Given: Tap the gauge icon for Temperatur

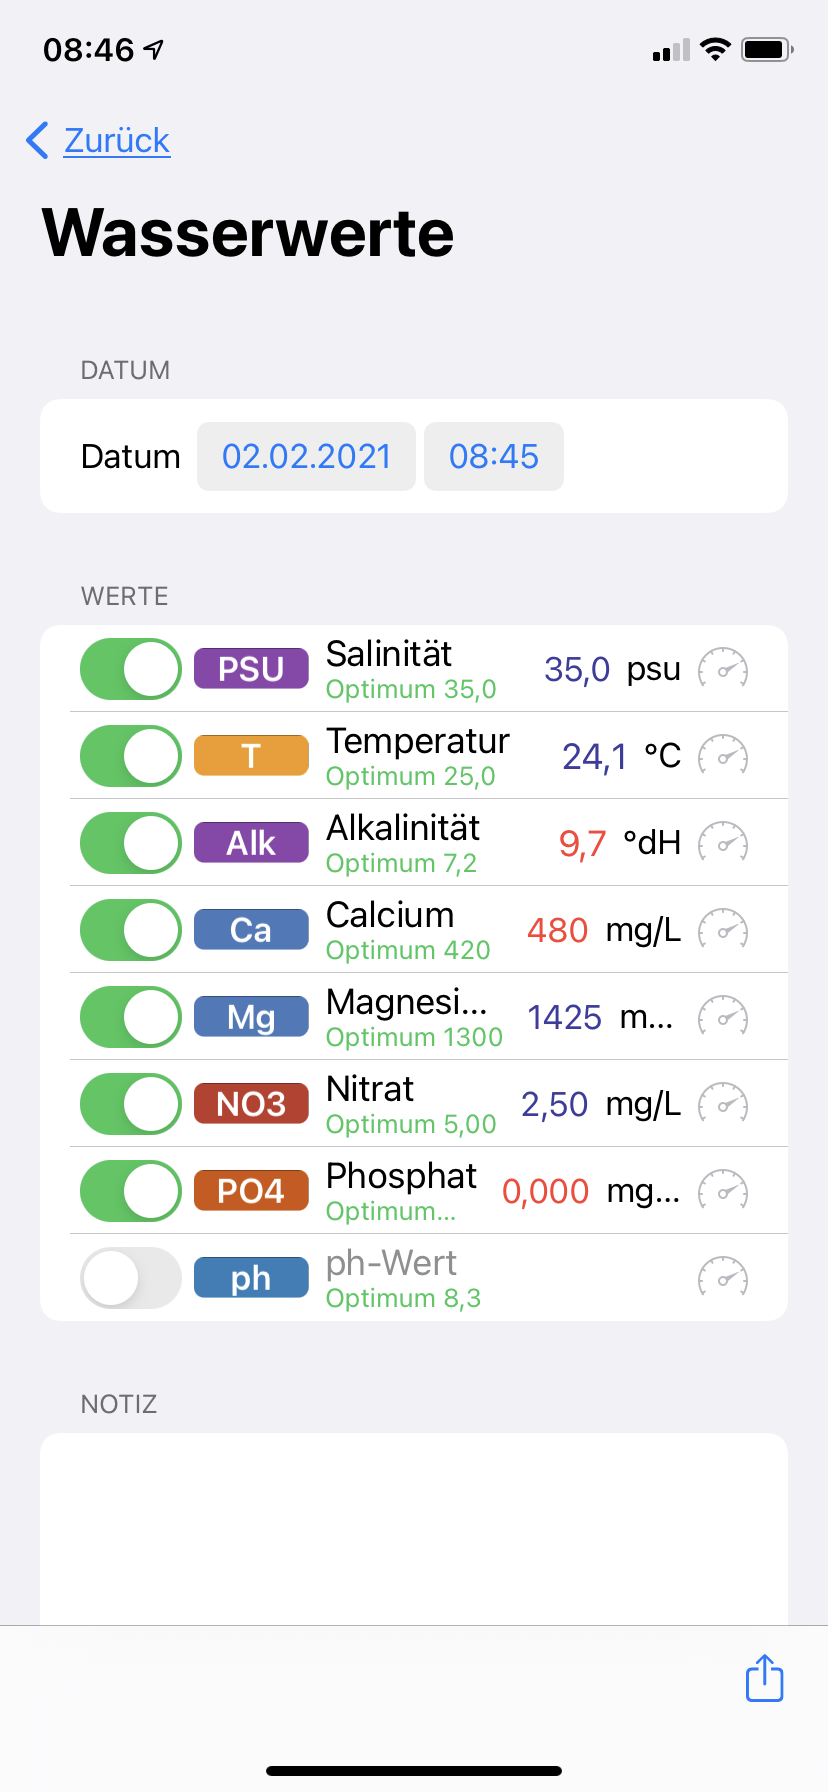Looking at the screenshot, I should tap(722, 756).
